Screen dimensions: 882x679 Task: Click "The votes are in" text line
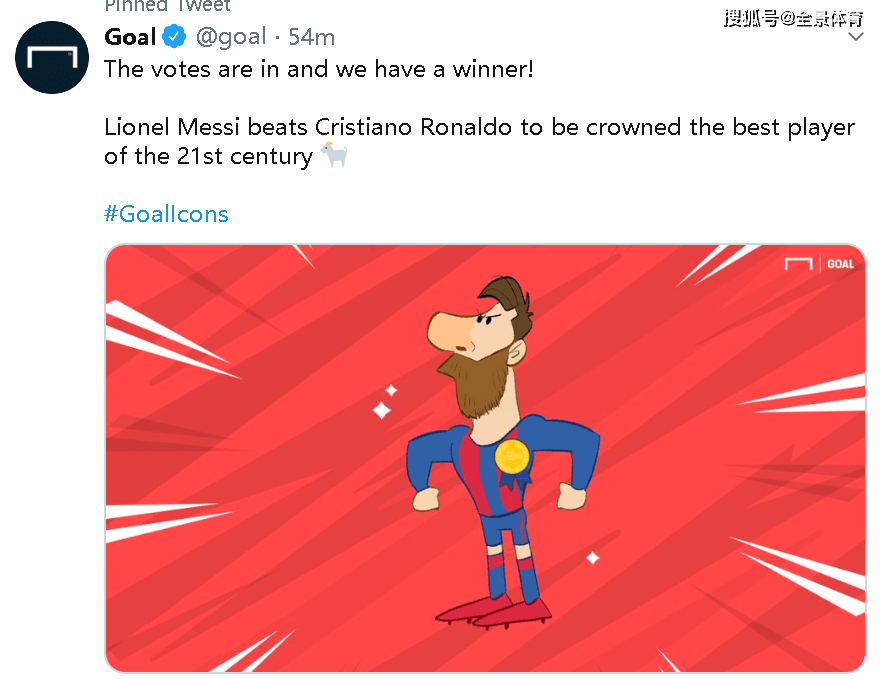coord(318,69)
